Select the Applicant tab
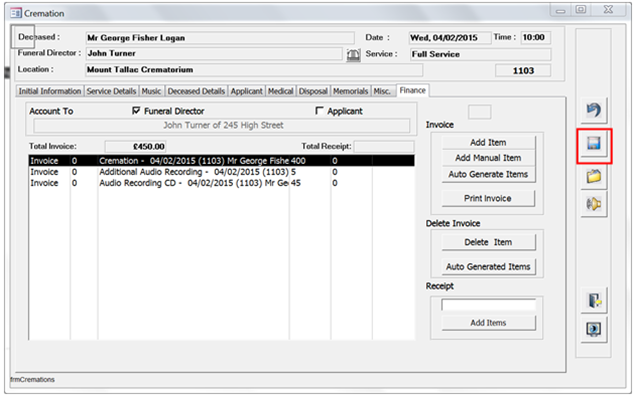This screenshot has width=633, height=395. [246, 91]
